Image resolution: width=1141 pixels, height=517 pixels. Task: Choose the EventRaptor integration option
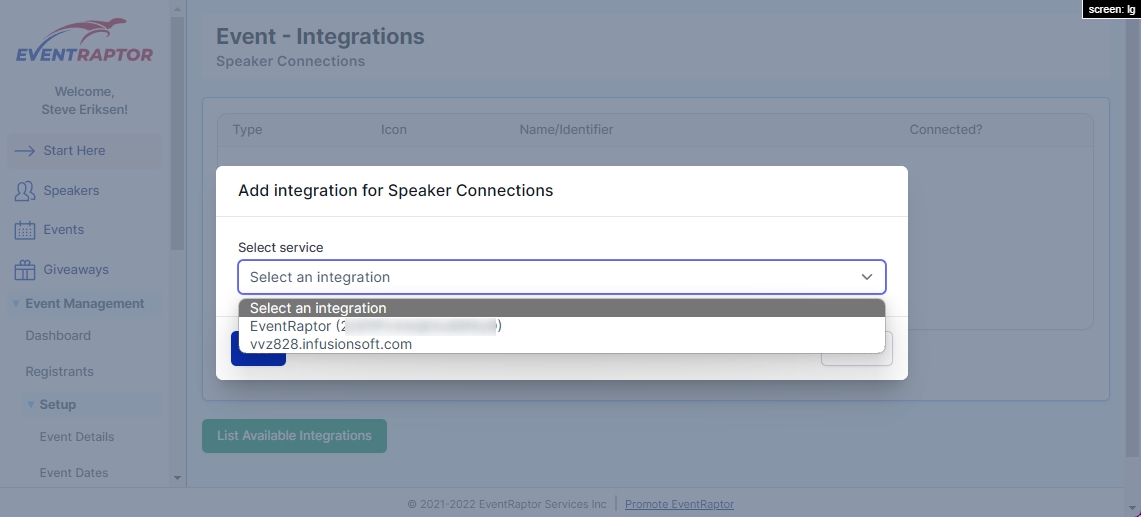click(375, 326)
